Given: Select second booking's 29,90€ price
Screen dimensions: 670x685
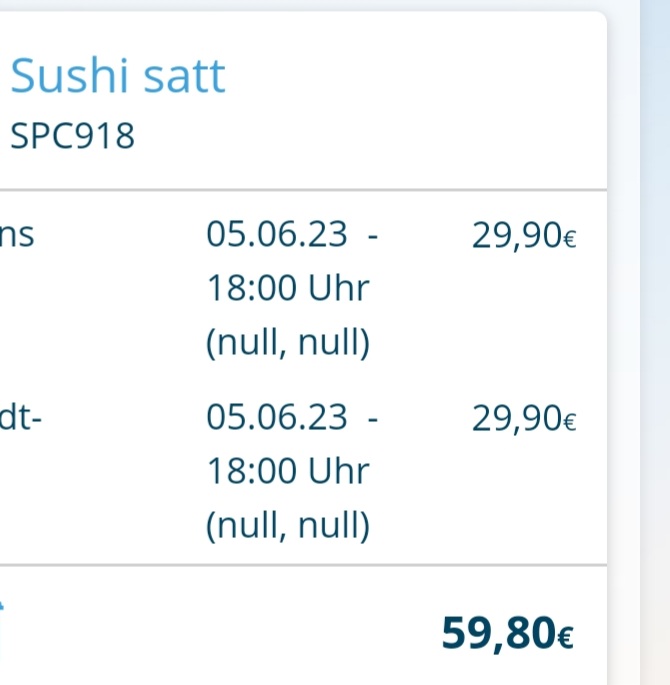Looking at the screenshot, I should coord(524,417).
